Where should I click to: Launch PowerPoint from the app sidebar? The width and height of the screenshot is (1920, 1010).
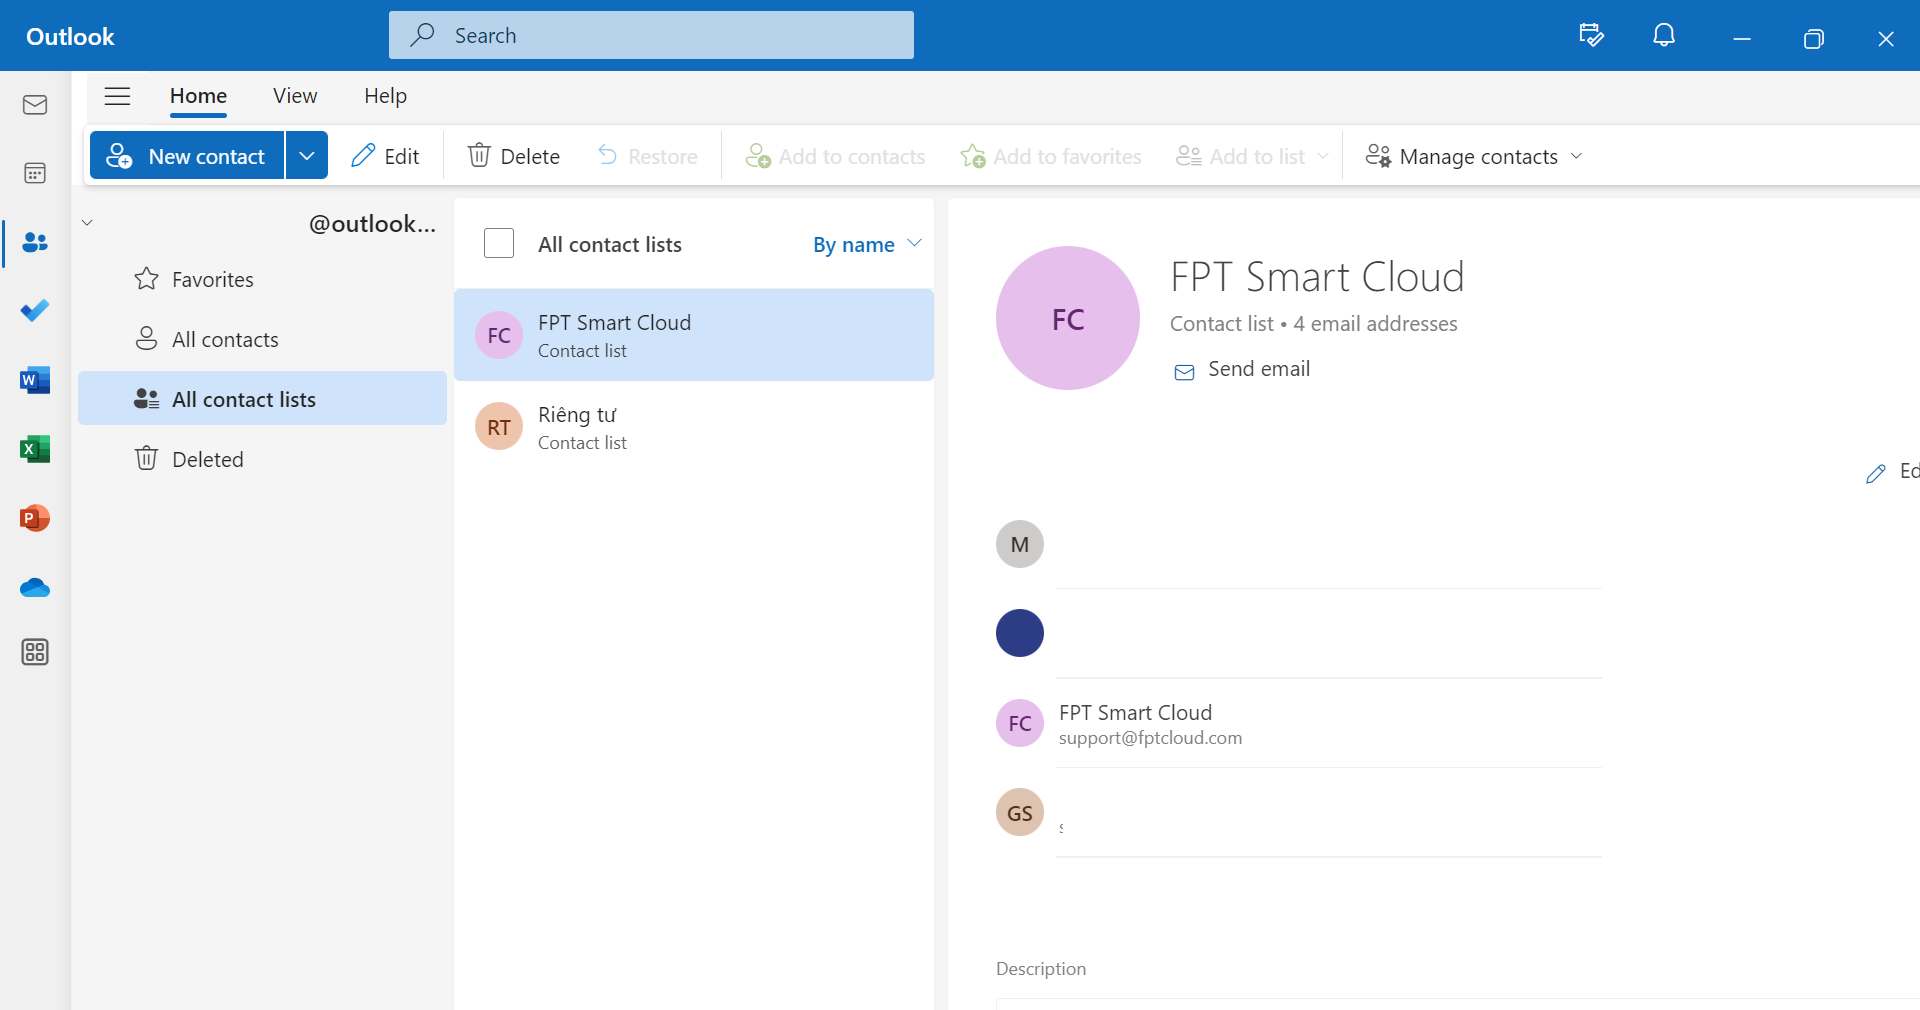tap(35, 518)
